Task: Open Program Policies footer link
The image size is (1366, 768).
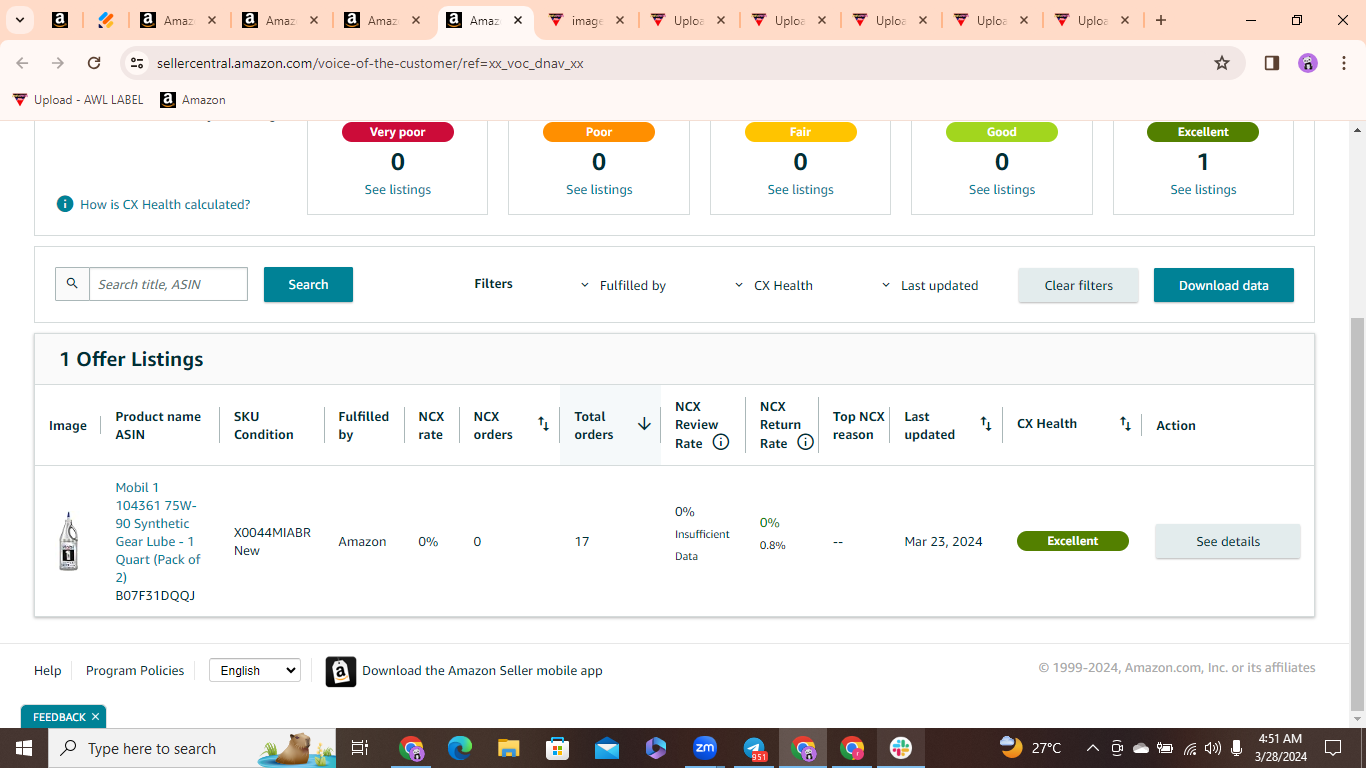Action: [135, 670]
